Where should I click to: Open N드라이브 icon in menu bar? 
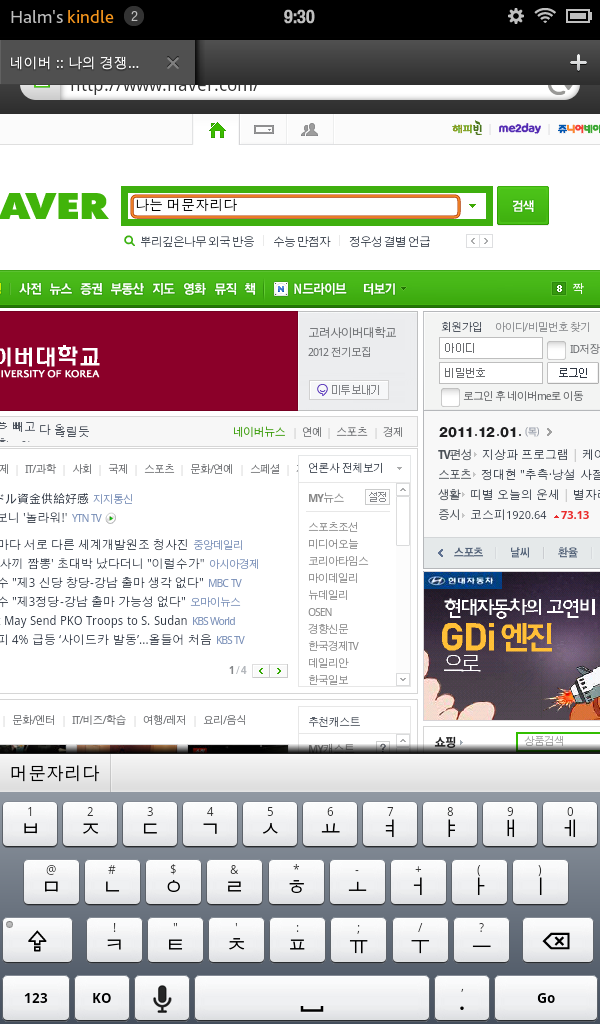281,289
